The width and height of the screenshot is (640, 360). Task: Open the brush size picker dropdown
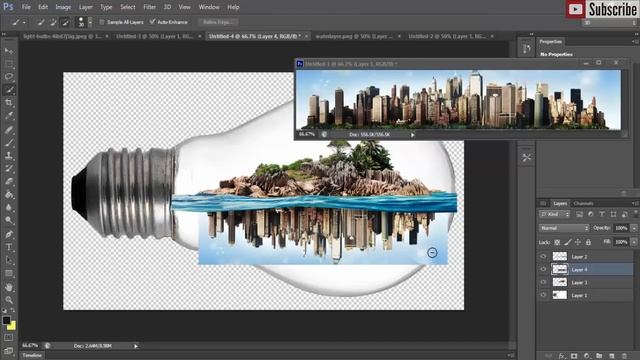coord(90,22)
